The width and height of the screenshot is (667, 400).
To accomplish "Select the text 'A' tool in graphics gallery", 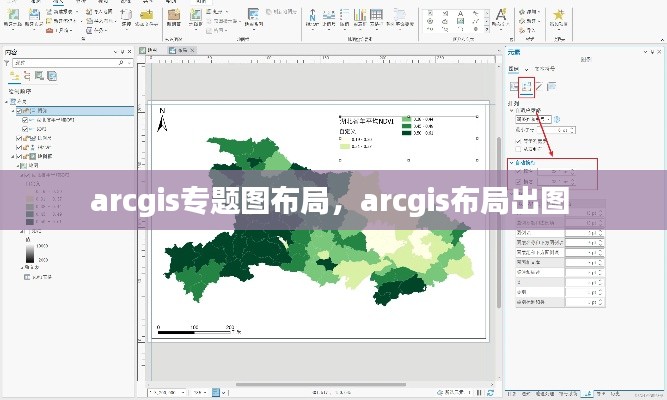I will pos(460,13).
